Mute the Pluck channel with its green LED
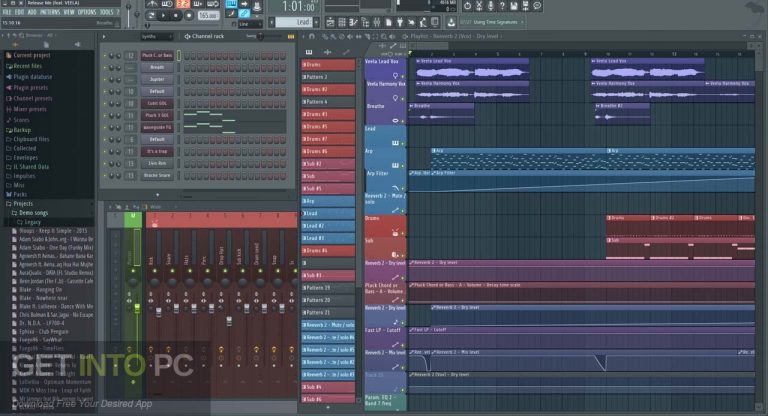This screenshot has height=416, width=768. (x=104, y=55)
